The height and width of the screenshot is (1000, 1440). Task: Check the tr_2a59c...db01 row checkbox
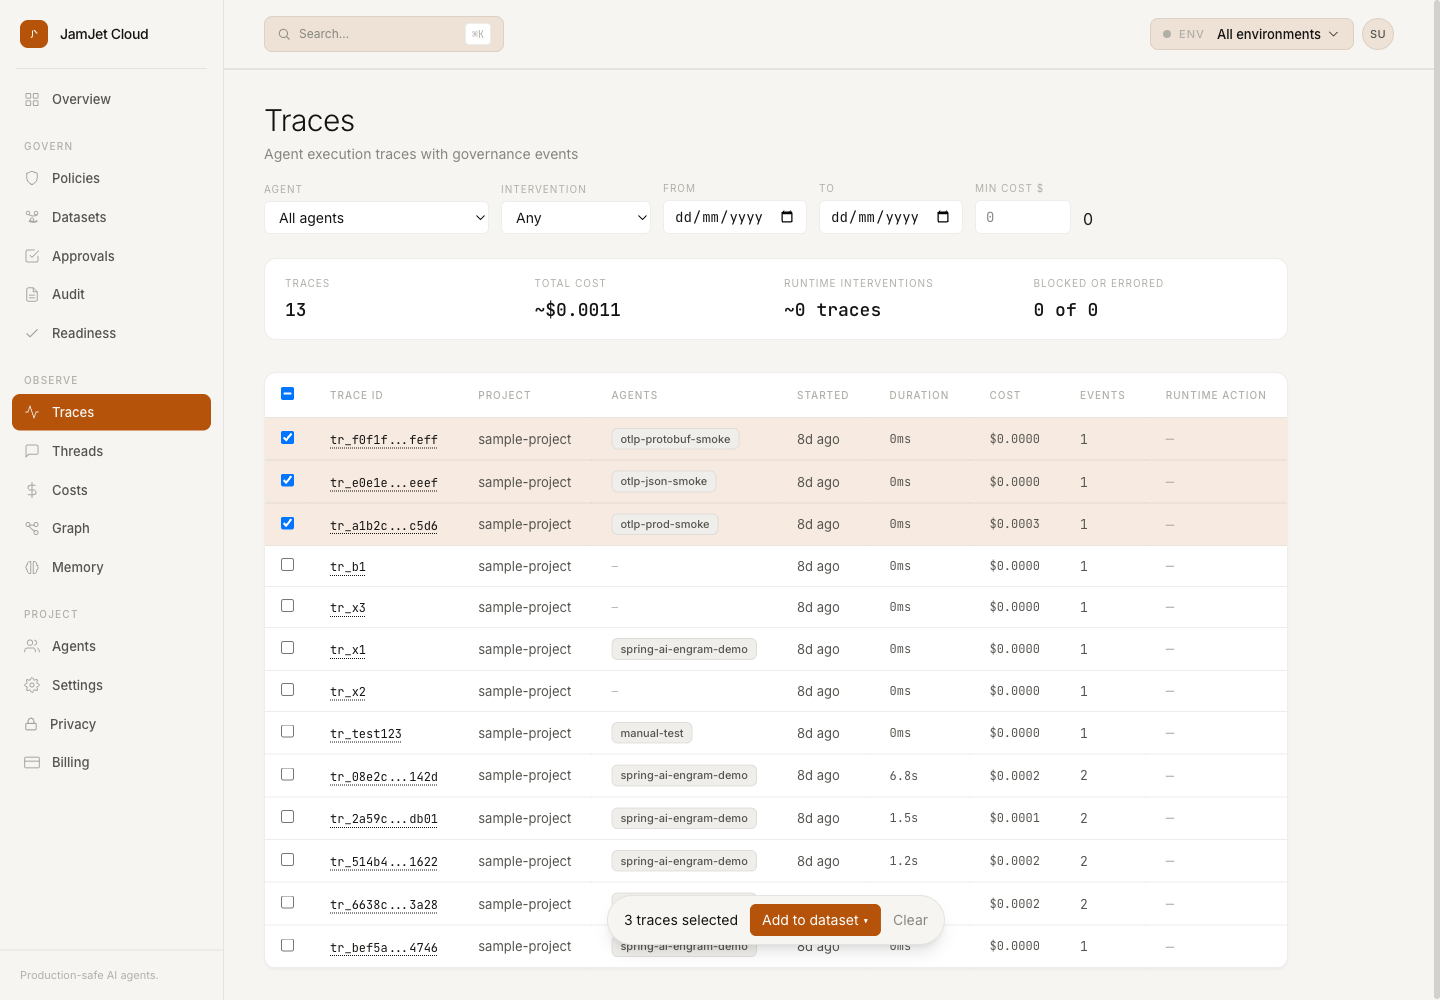coord(288,817)
